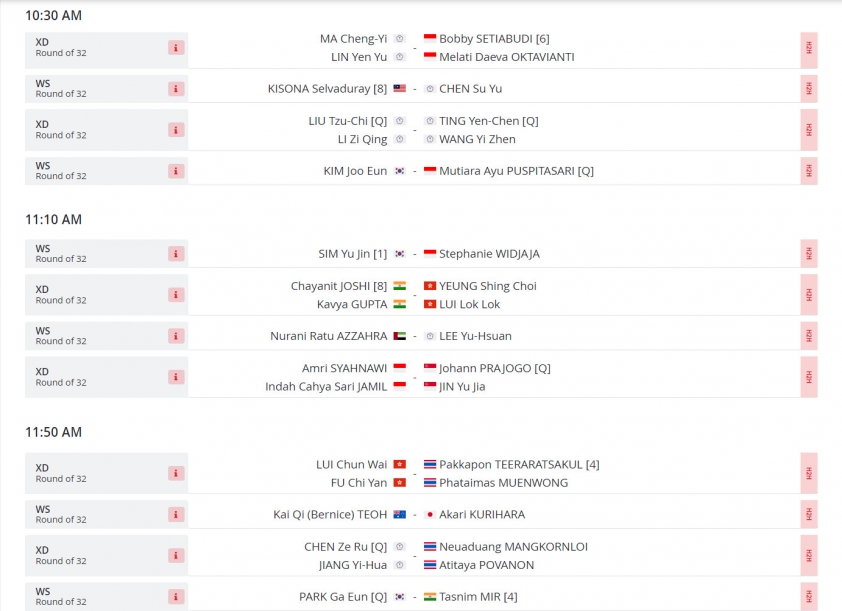This screenshot has height=611, width=842.
Task: Open H2H for CHEN Ze Ru match
Action: (809, 555)
